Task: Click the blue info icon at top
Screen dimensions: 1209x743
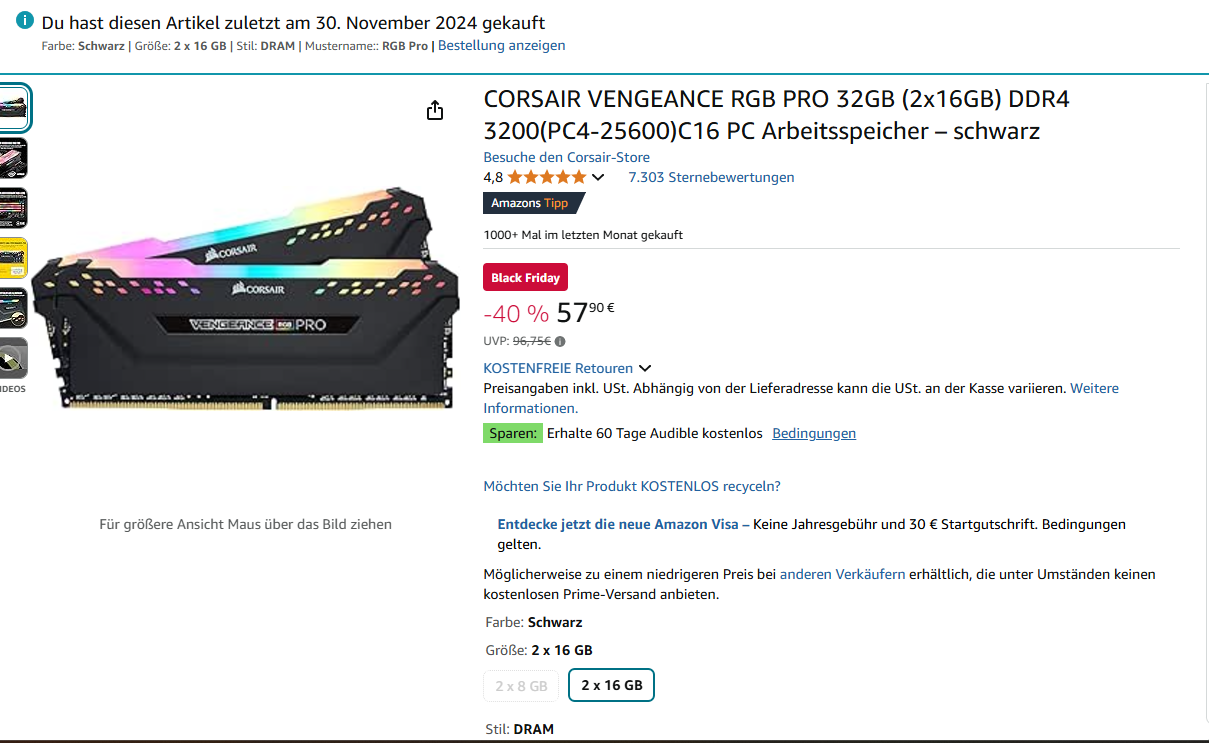Action: [x=25, y=21]
